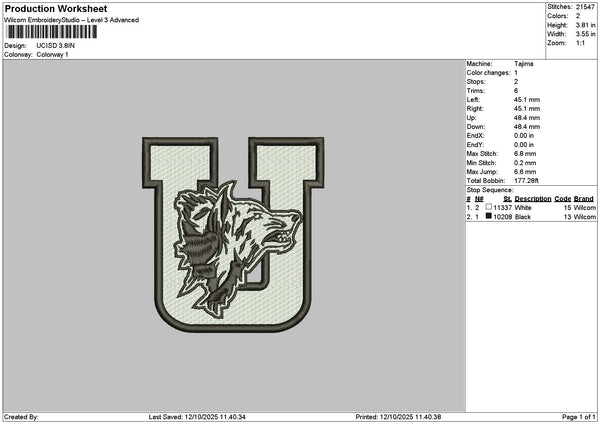Click the 'Brand' column header
The height and width of the screenshot is (424, 600).
coord(584,199)
